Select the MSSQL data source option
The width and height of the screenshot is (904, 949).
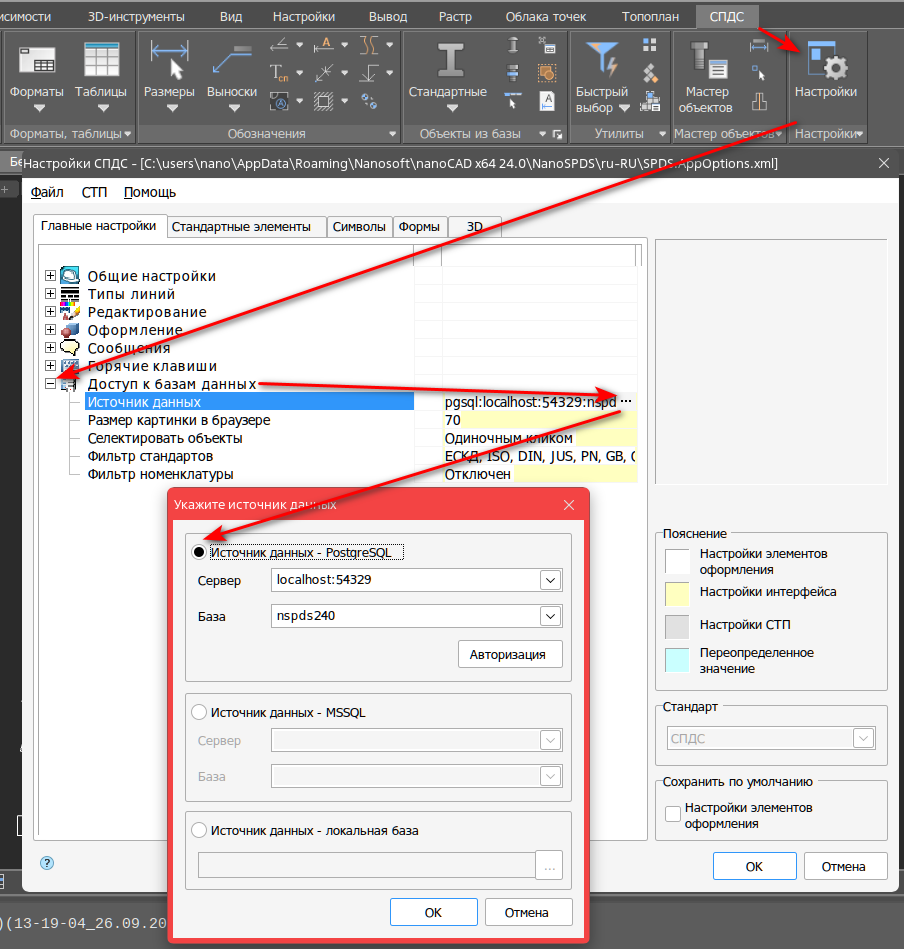point(199,712)
